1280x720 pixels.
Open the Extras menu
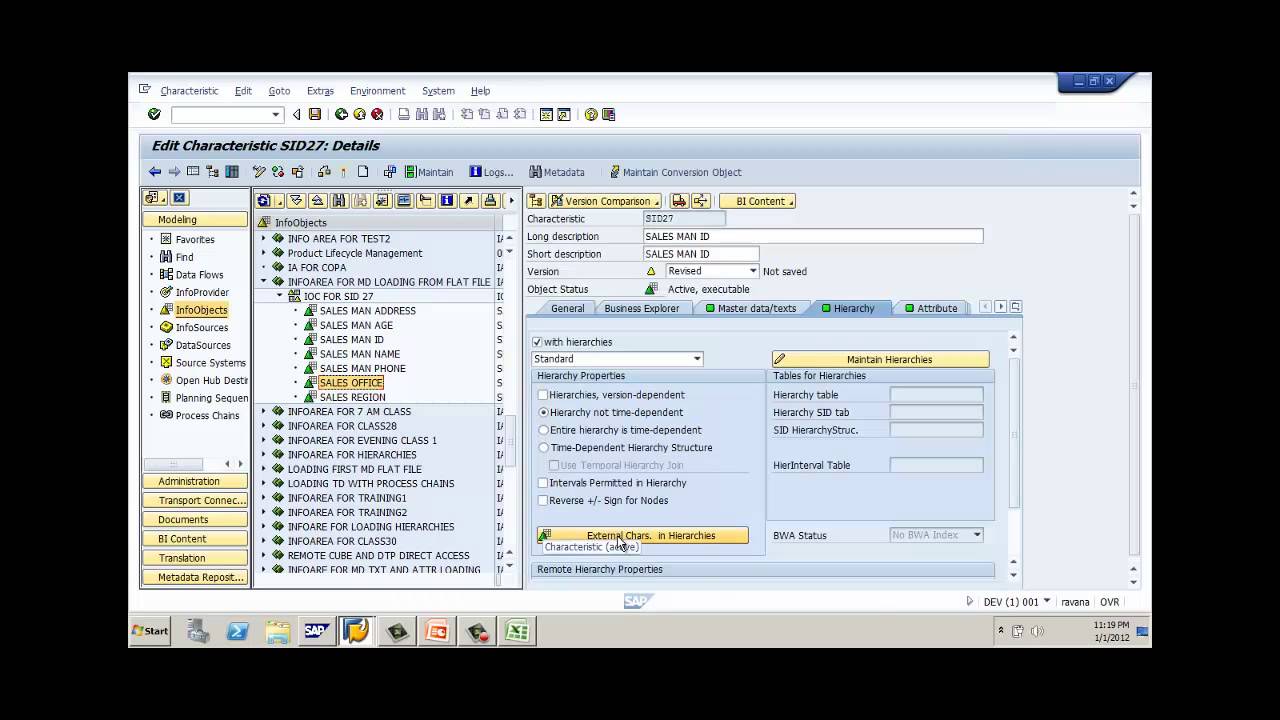click(320, 91)
